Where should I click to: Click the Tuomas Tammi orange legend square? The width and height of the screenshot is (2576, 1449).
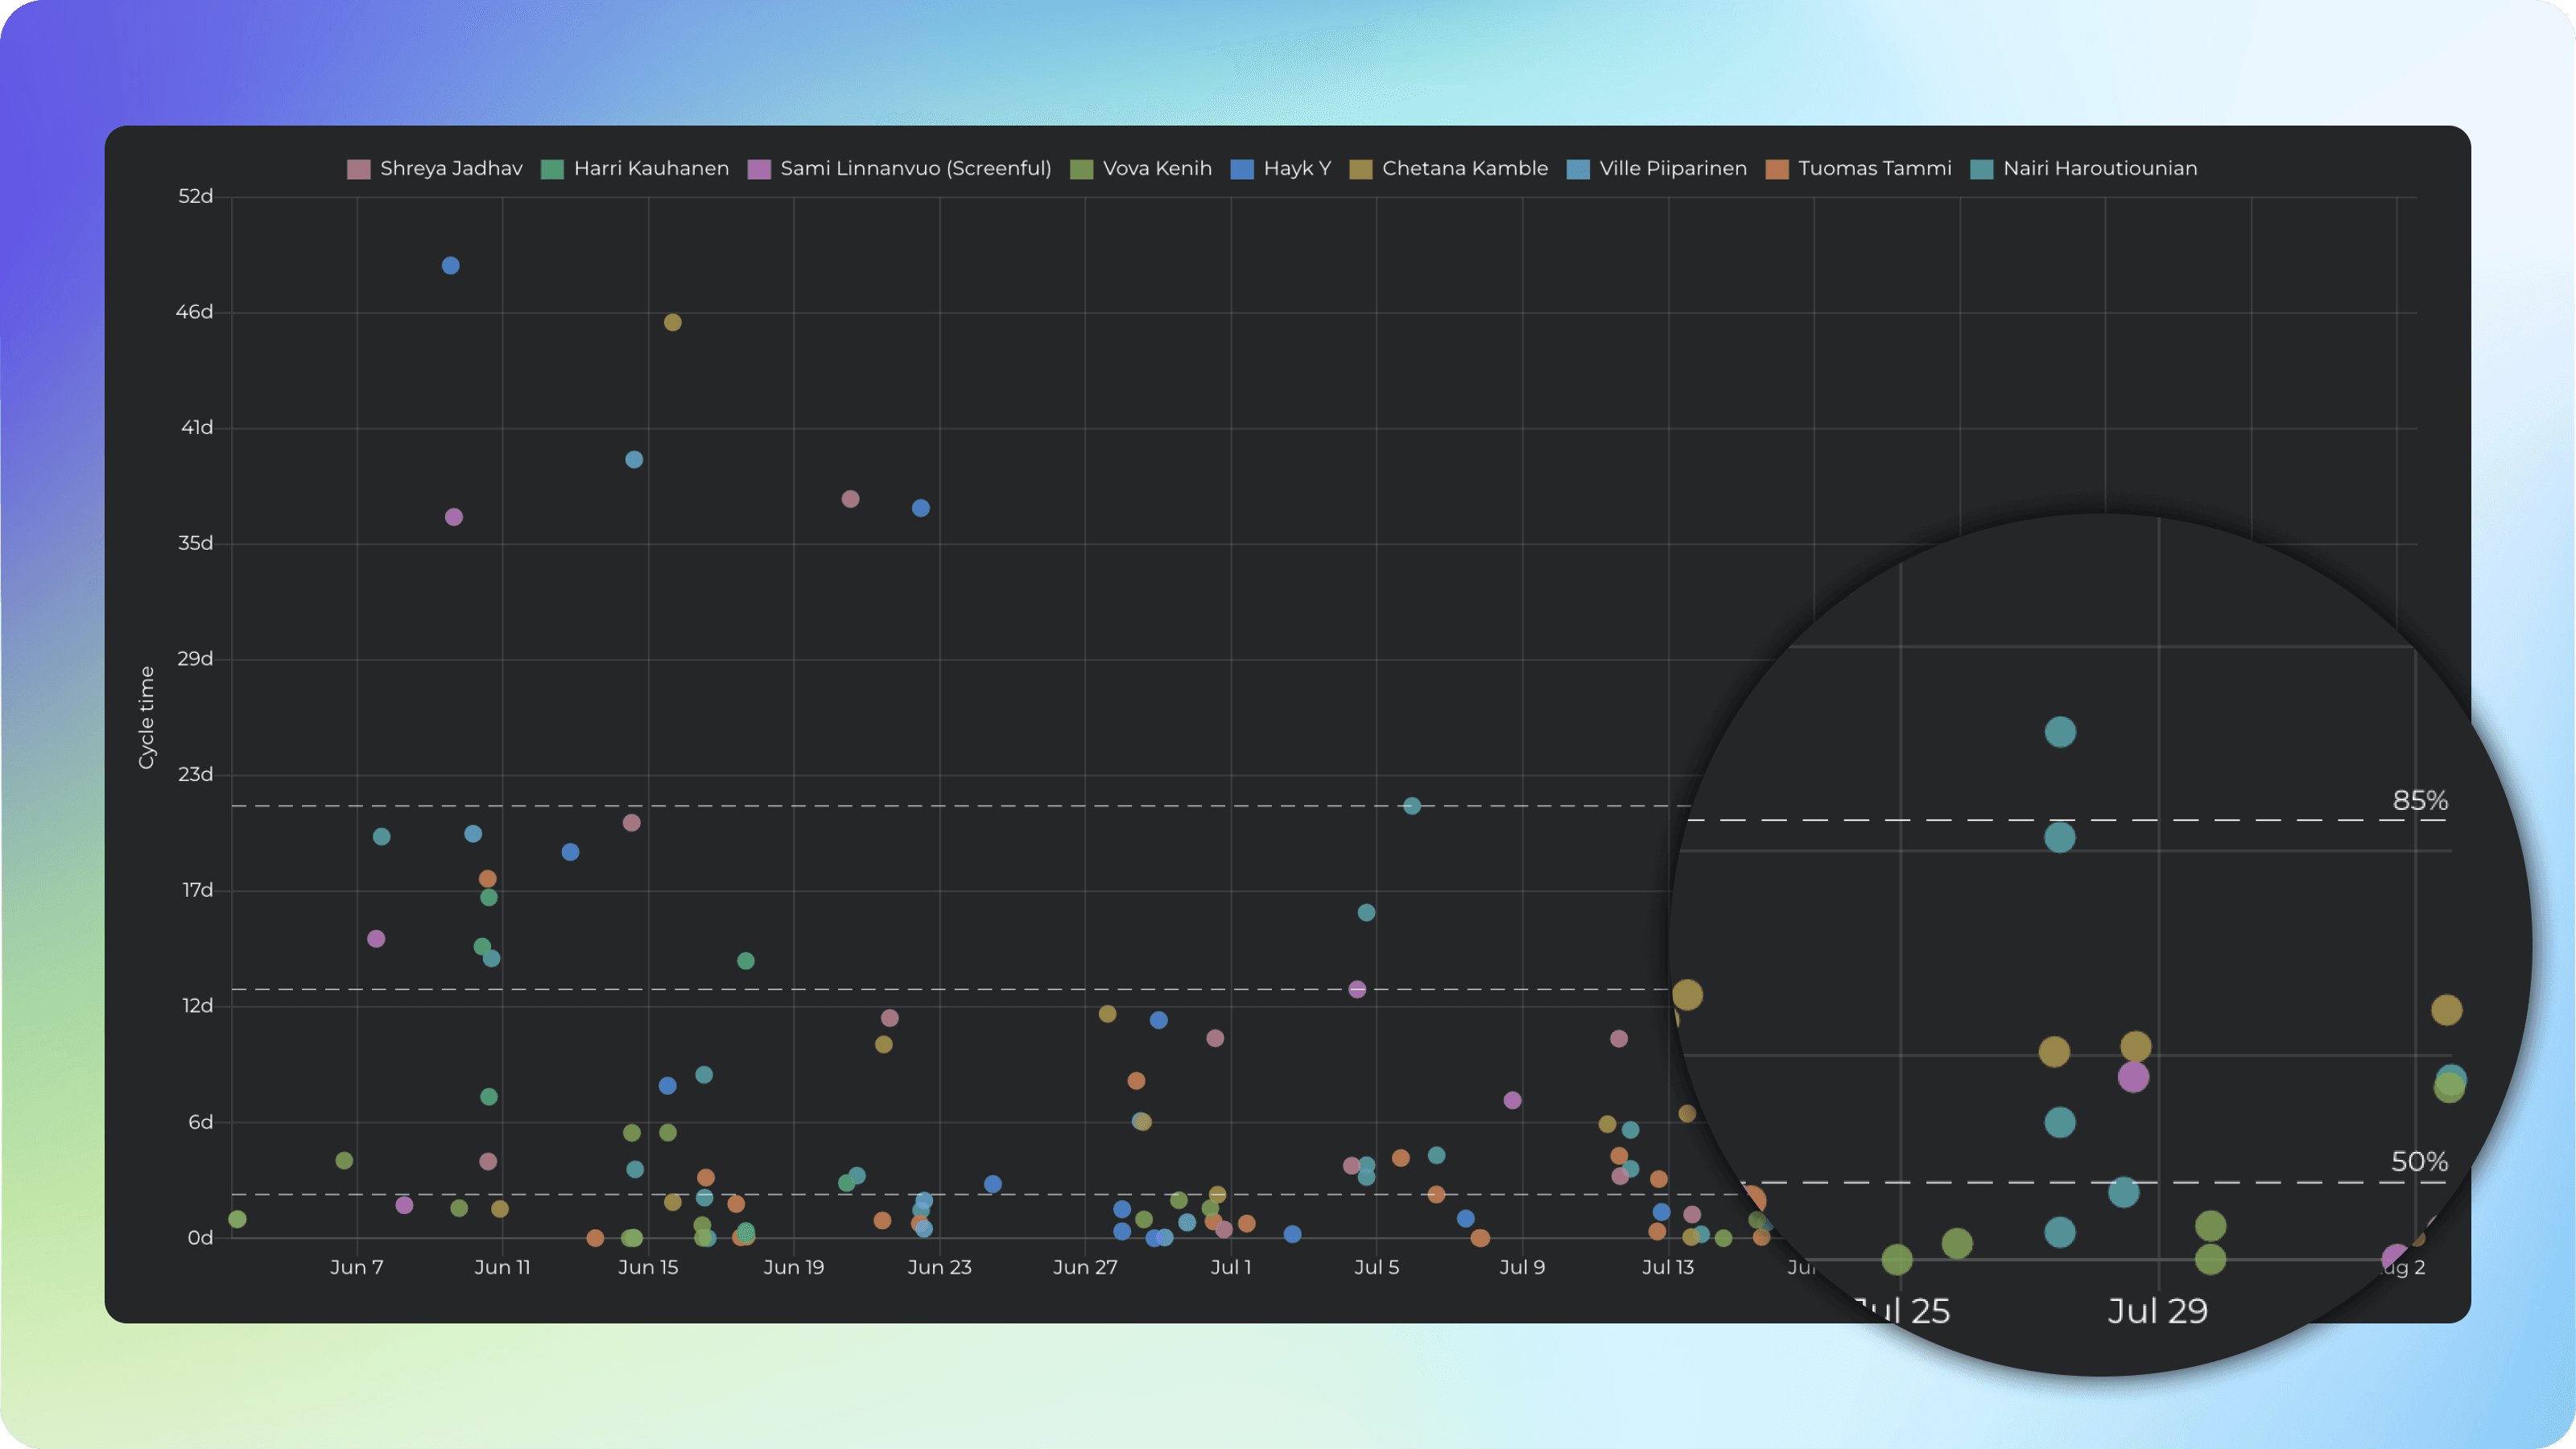(x=1777, y=169)
